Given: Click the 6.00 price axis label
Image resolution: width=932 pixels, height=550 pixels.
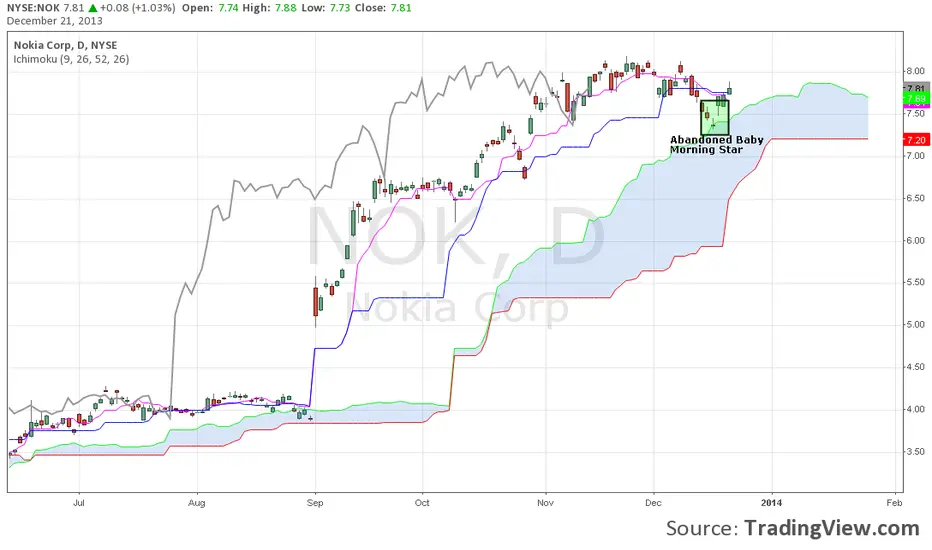Looking at the screenshot, I should [916, 240].
